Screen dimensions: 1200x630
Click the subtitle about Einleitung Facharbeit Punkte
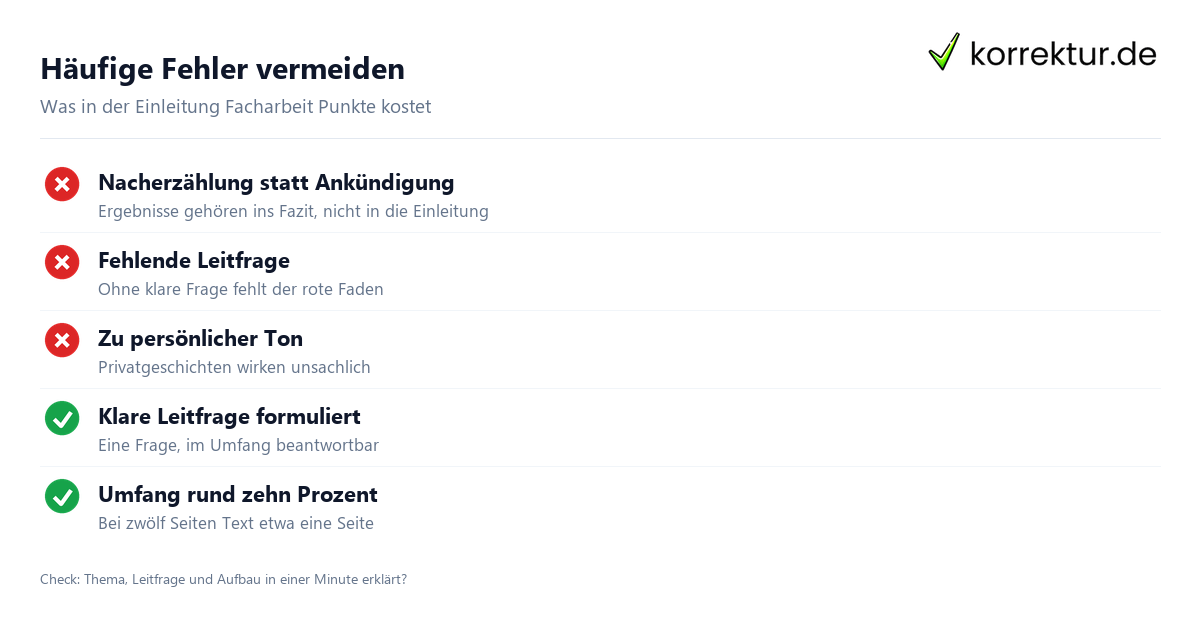coord(235,107)
